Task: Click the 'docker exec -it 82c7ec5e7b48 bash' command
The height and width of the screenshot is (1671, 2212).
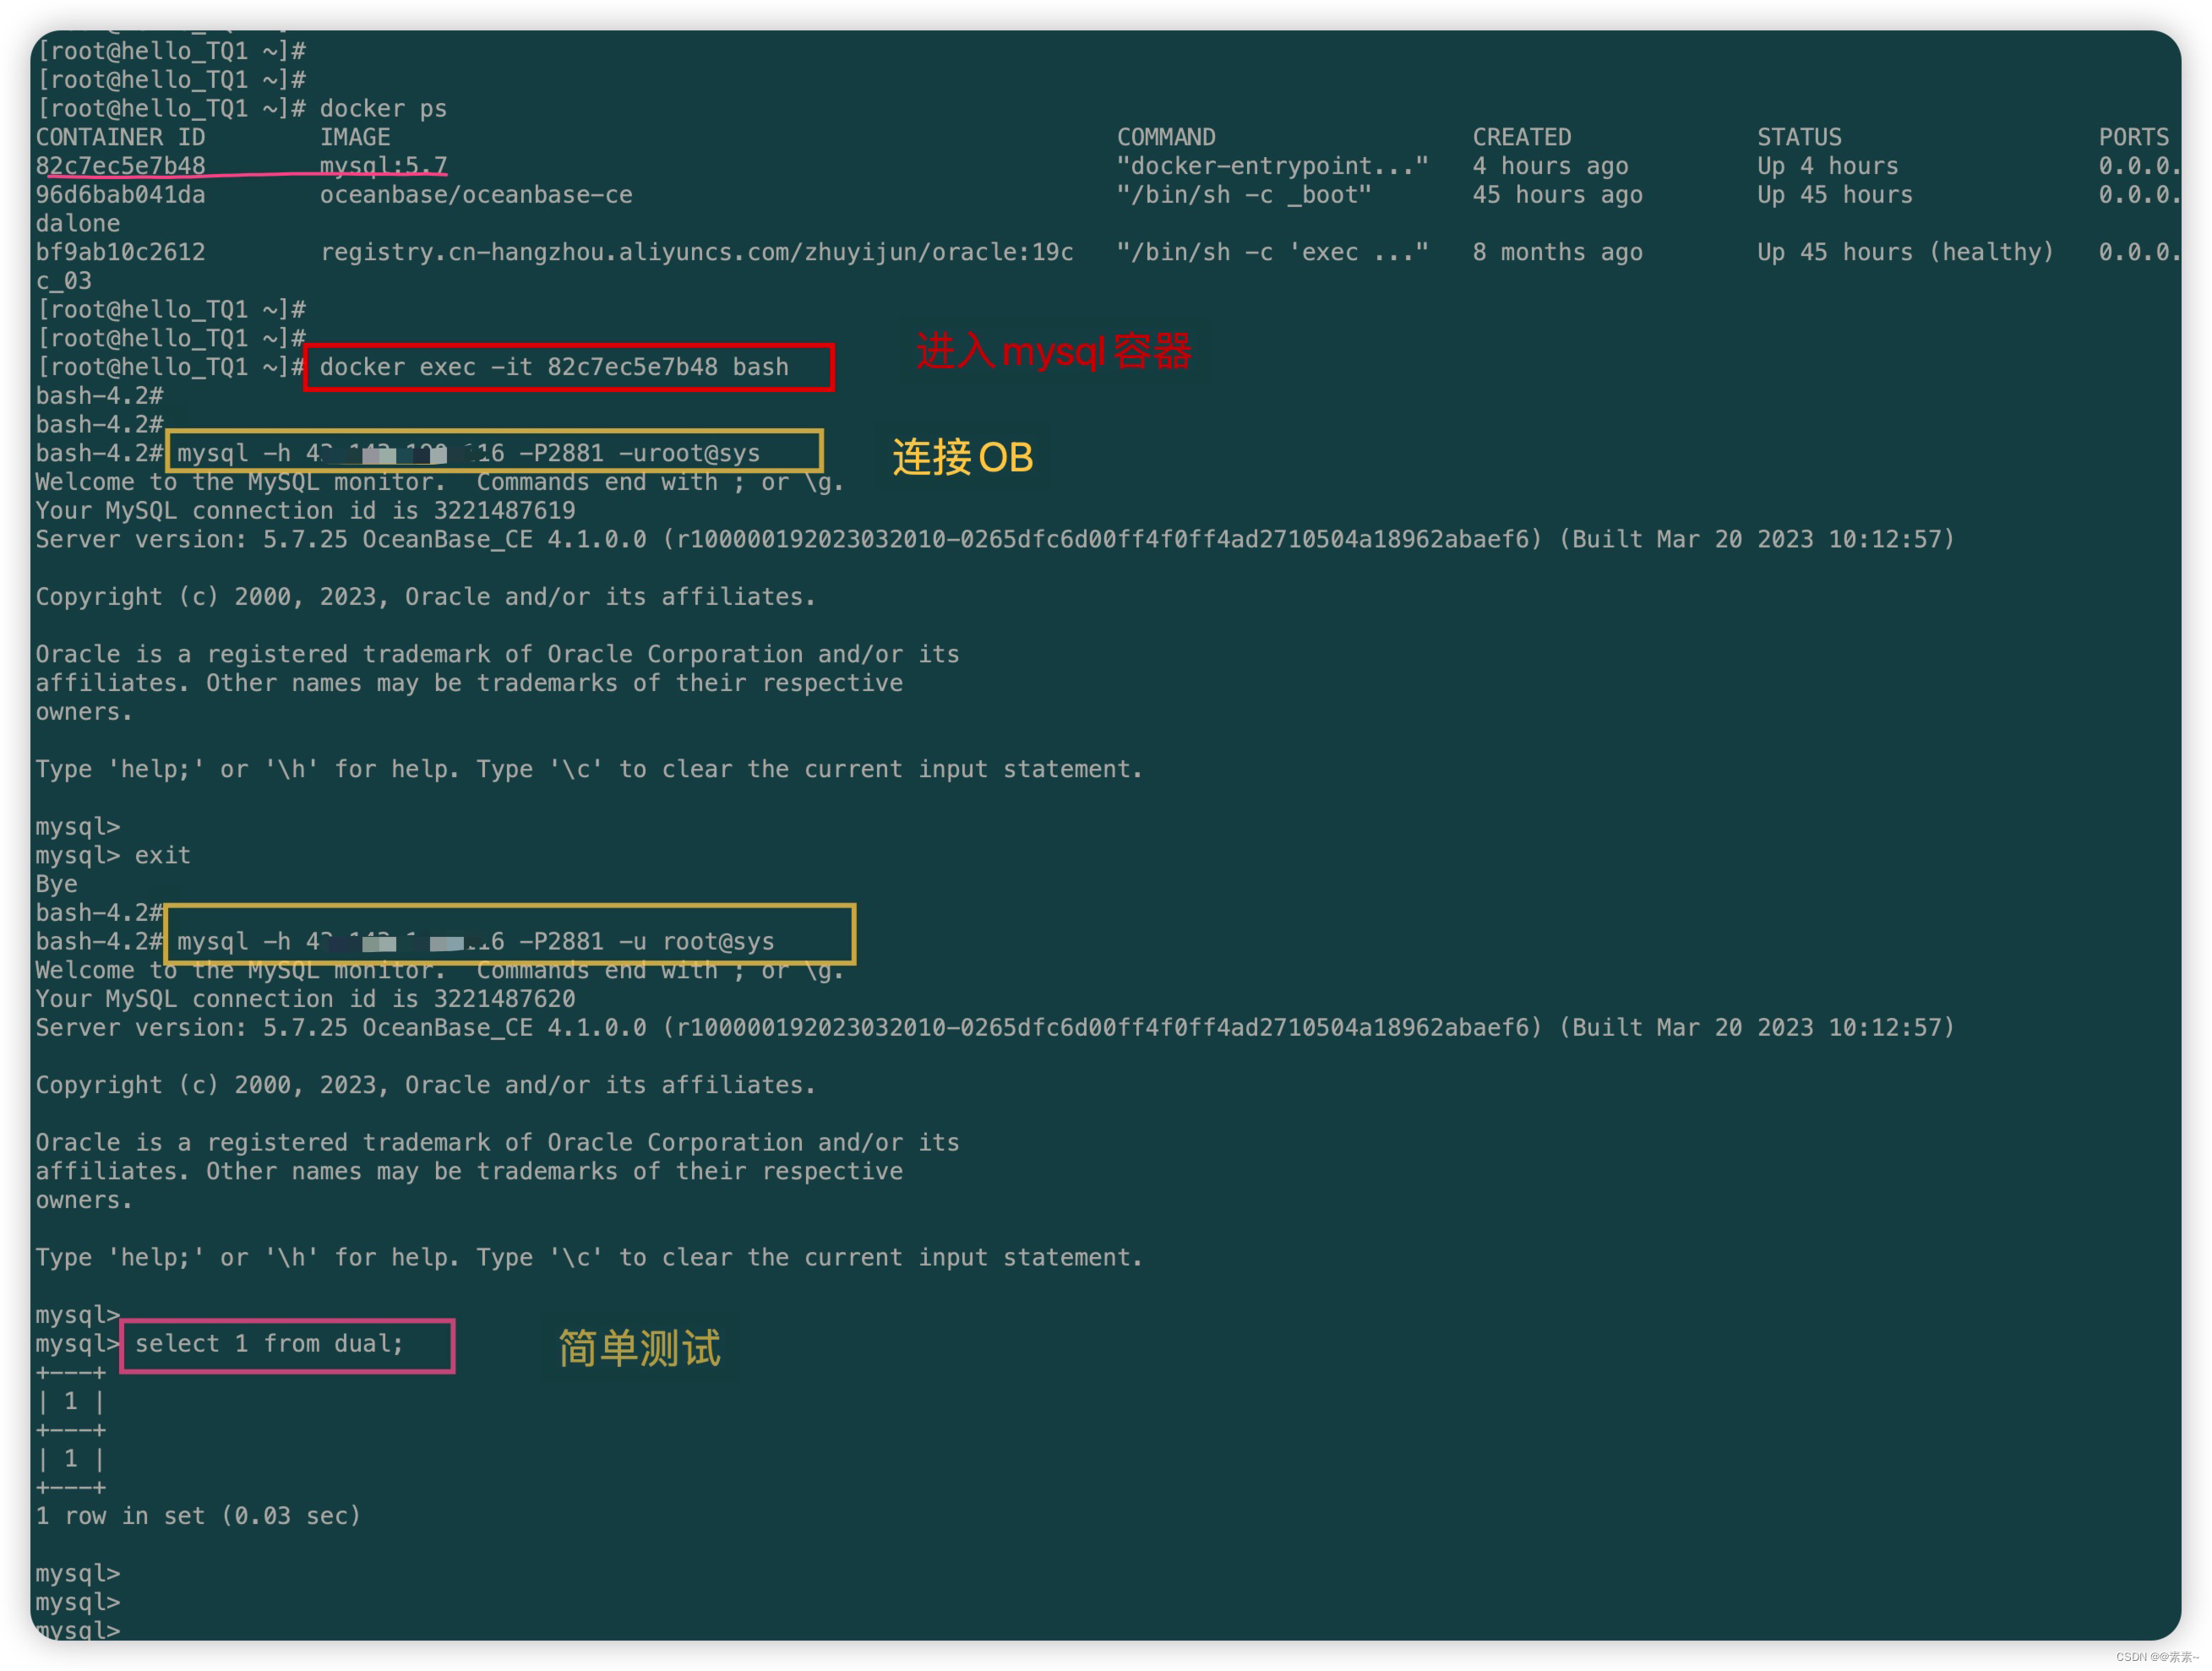Action: [554, 367]
